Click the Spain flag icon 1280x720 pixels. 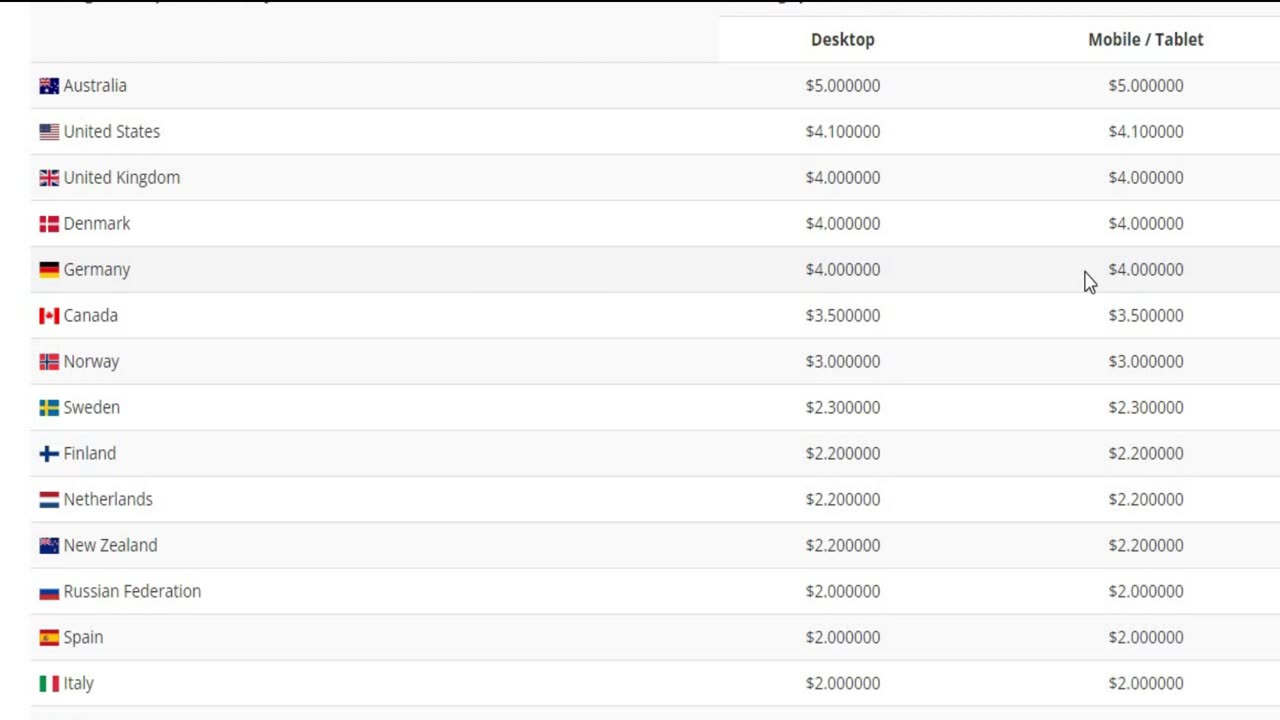coord(49,638)
